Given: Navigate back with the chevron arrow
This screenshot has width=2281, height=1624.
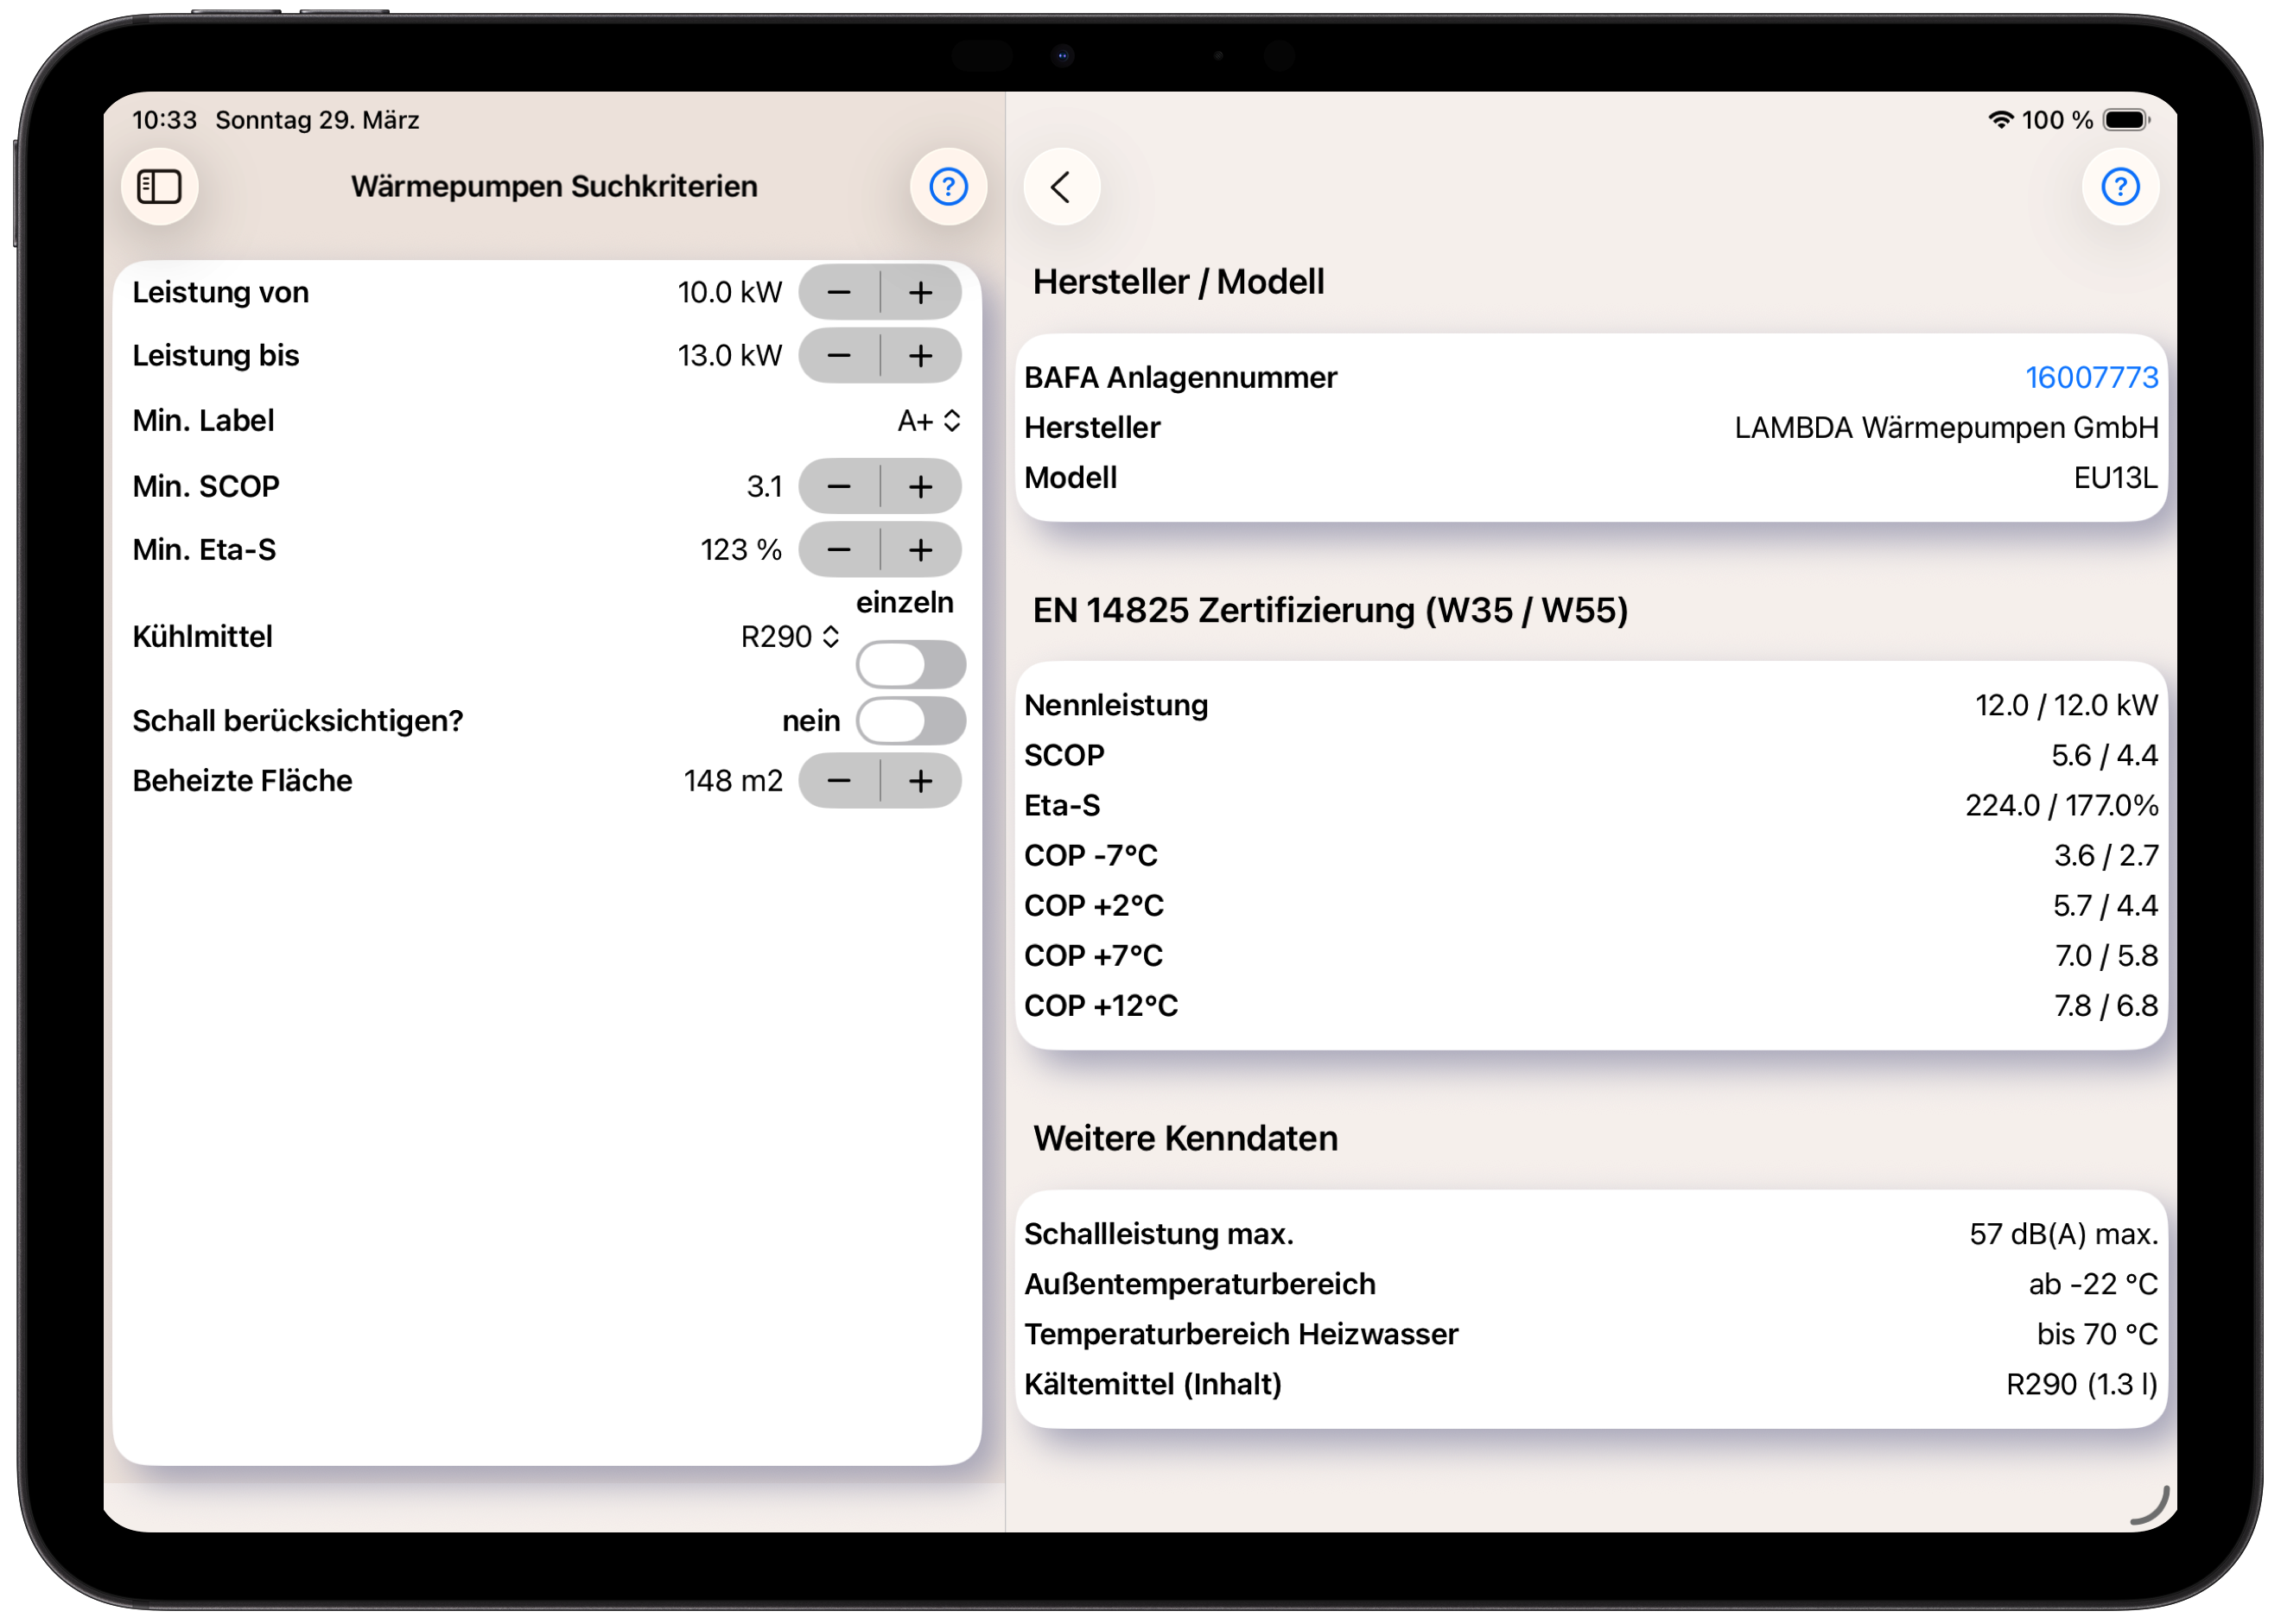Looking at the screenshot, I should 1062,186.
